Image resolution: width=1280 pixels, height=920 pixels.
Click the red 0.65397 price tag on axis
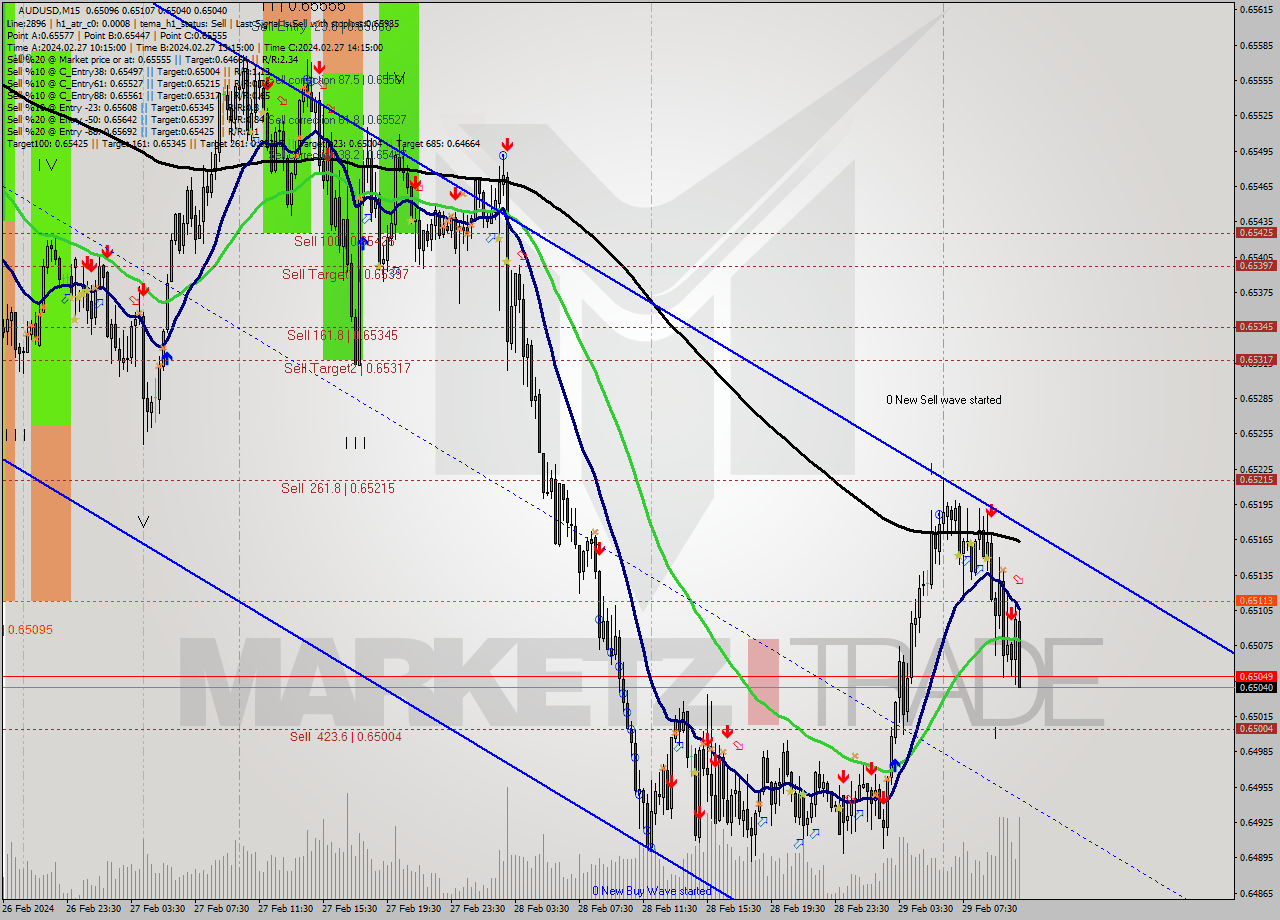click(1257, 265)
